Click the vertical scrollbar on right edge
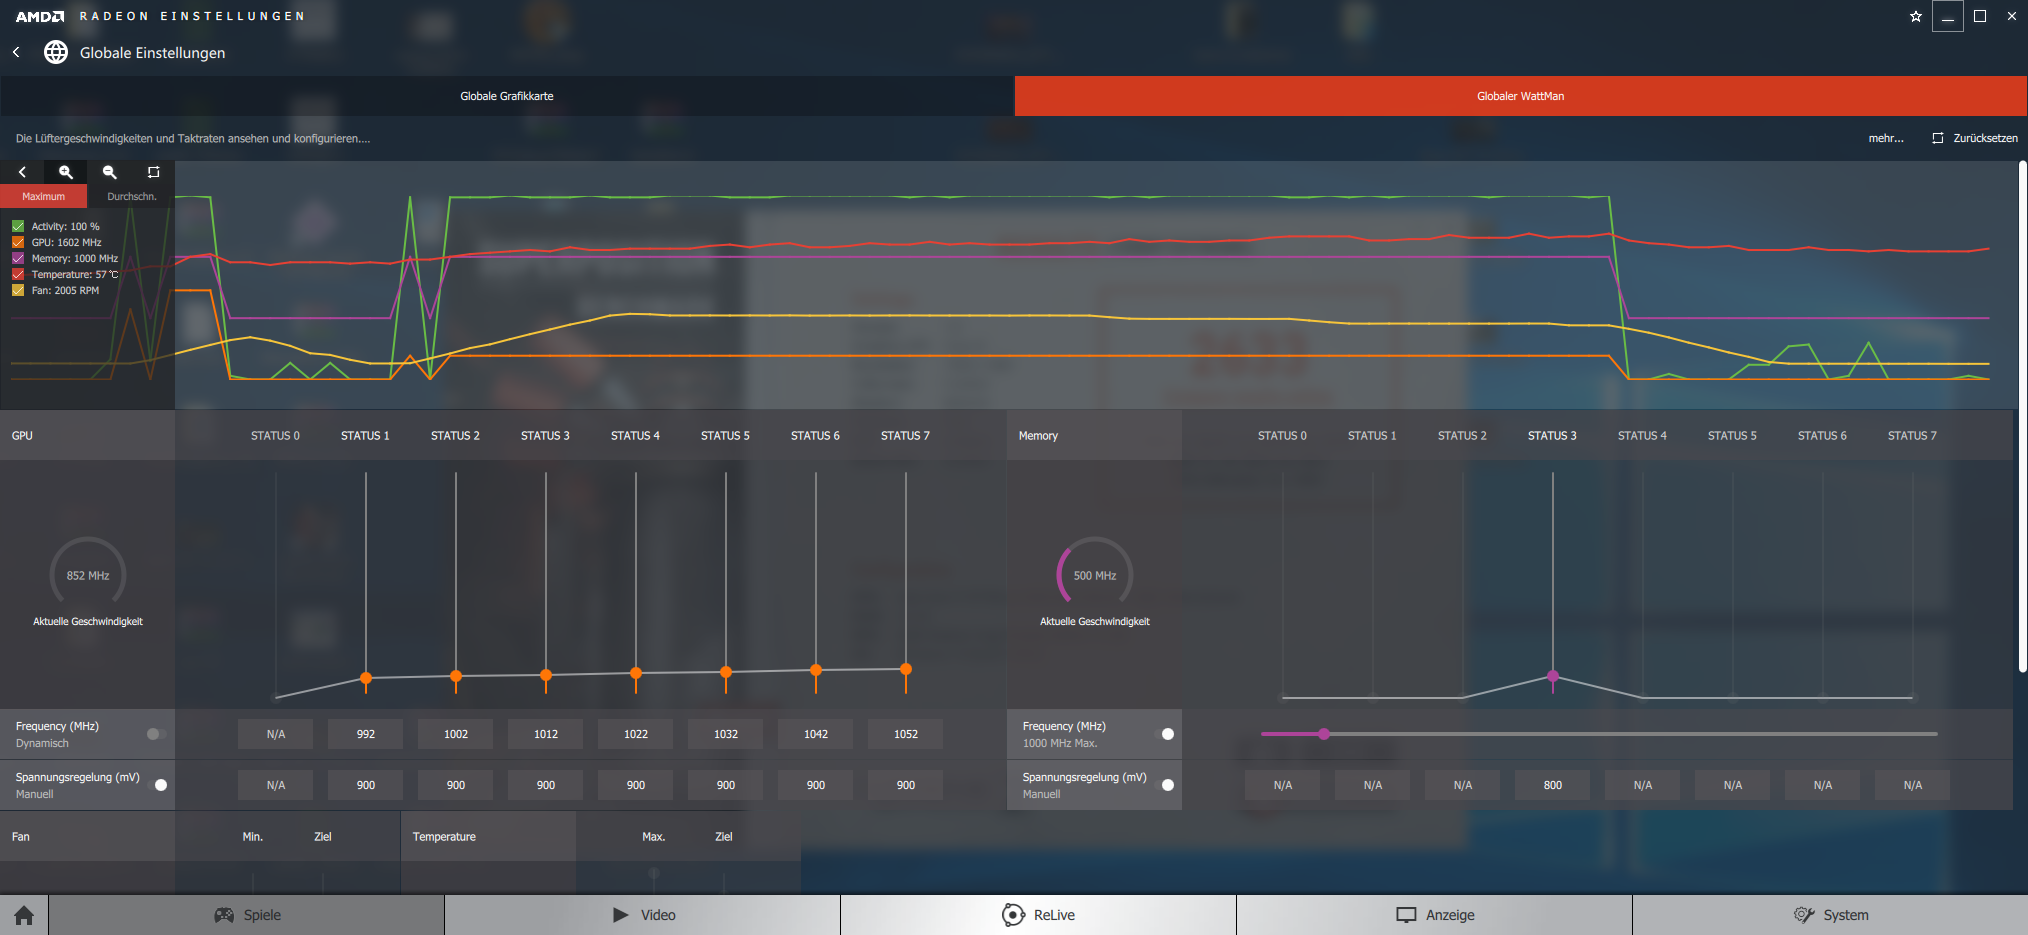This screenshot has height=935, width=2028. tap(2022, 415)
